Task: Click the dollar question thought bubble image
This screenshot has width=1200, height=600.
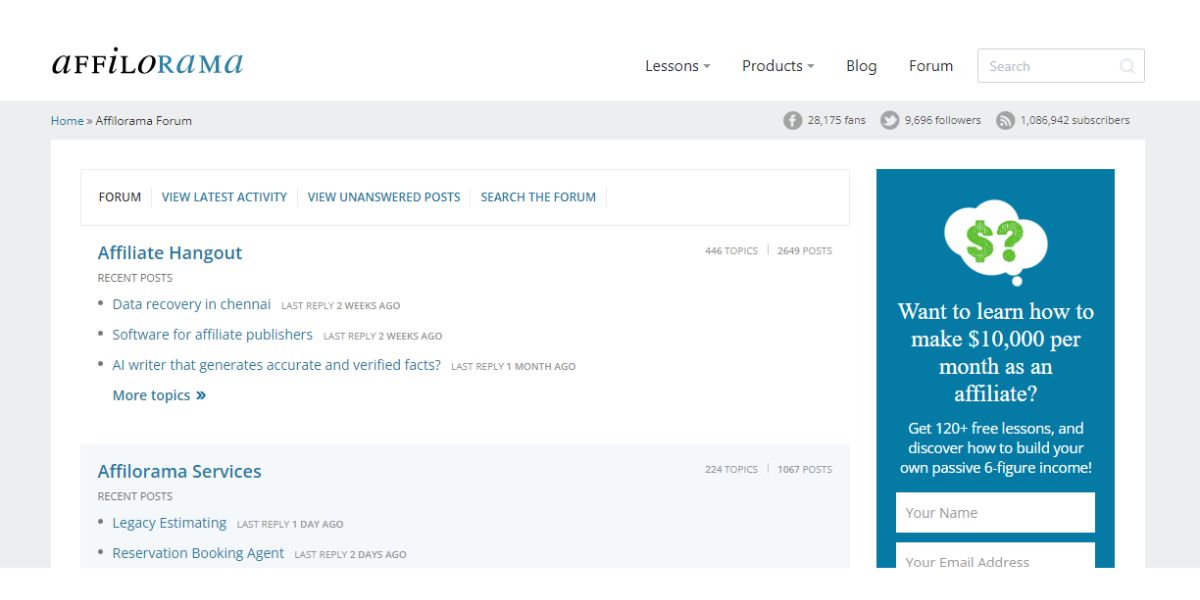Action: click(995, 242)
